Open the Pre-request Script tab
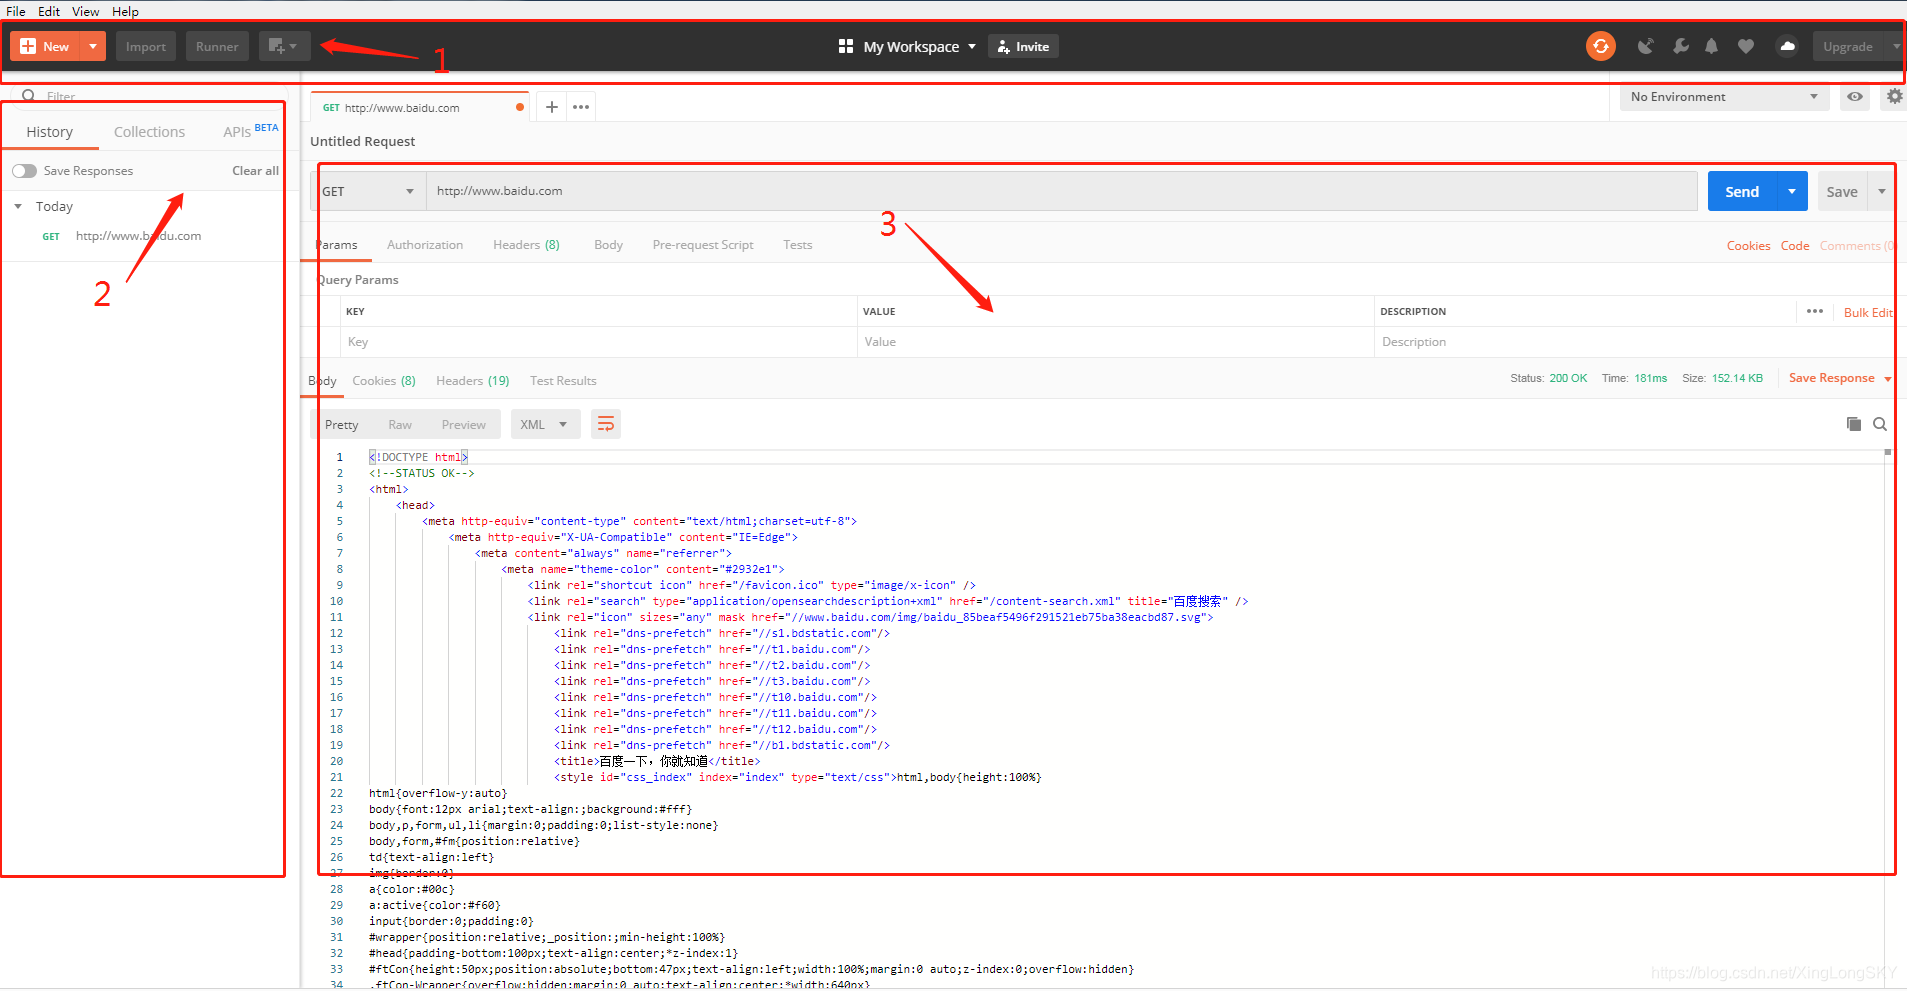Screen dimensions: 1907x991 pyautogui.click(x=703, y=245)
